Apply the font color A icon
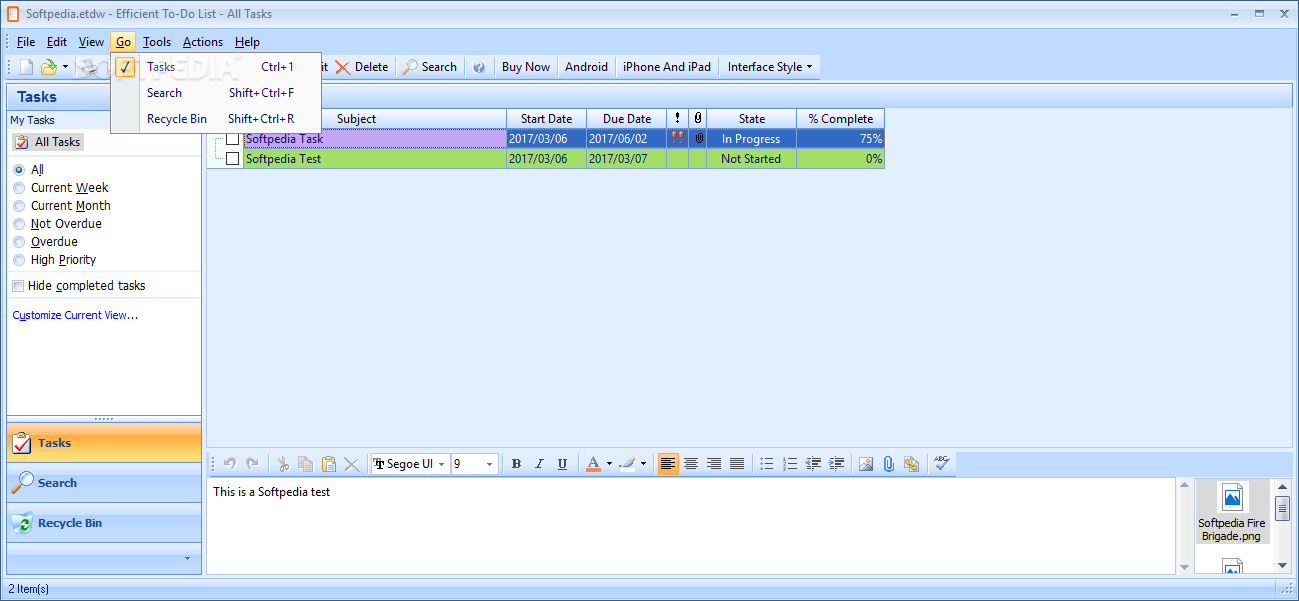Image resolution: width=1299 pixels, height=601 pixels. (x=593, y=464)
